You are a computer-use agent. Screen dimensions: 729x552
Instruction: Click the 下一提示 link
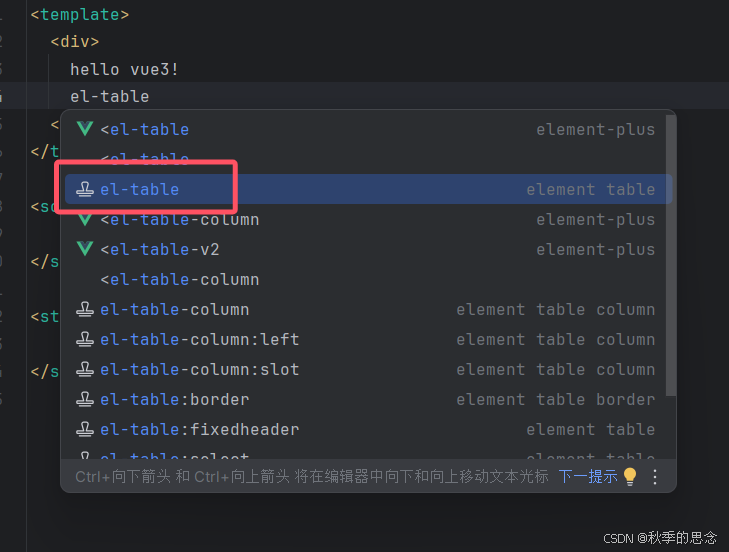[x=587, y=476]
